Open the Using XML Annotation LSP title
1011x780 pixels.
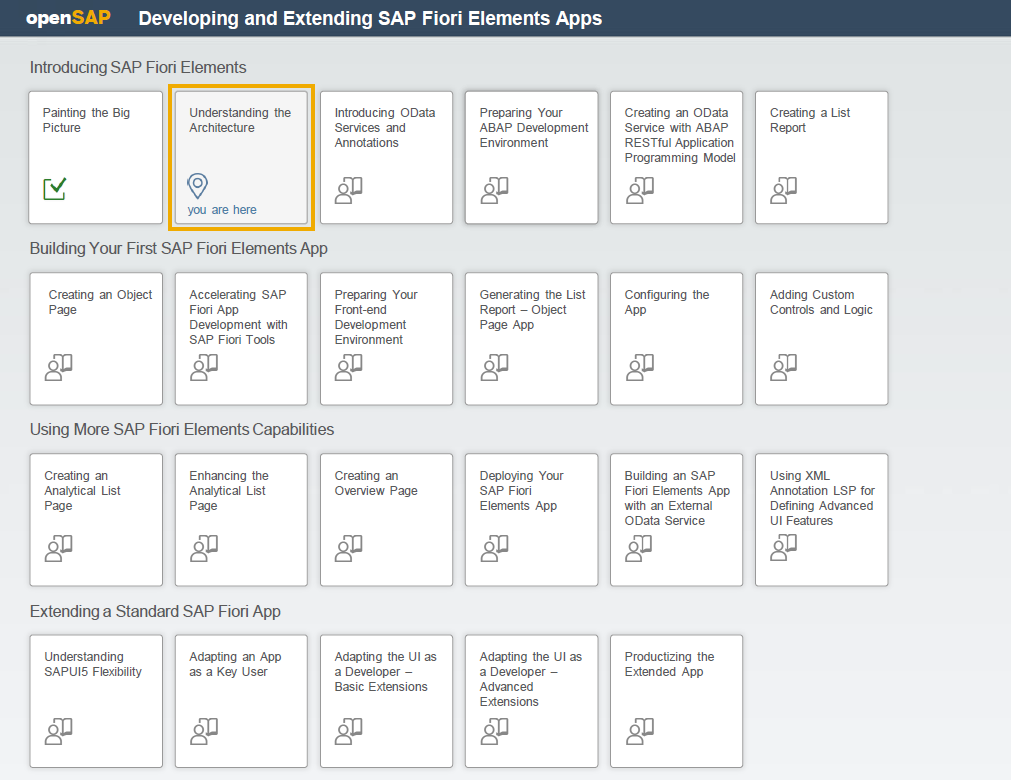pos(822,498)
